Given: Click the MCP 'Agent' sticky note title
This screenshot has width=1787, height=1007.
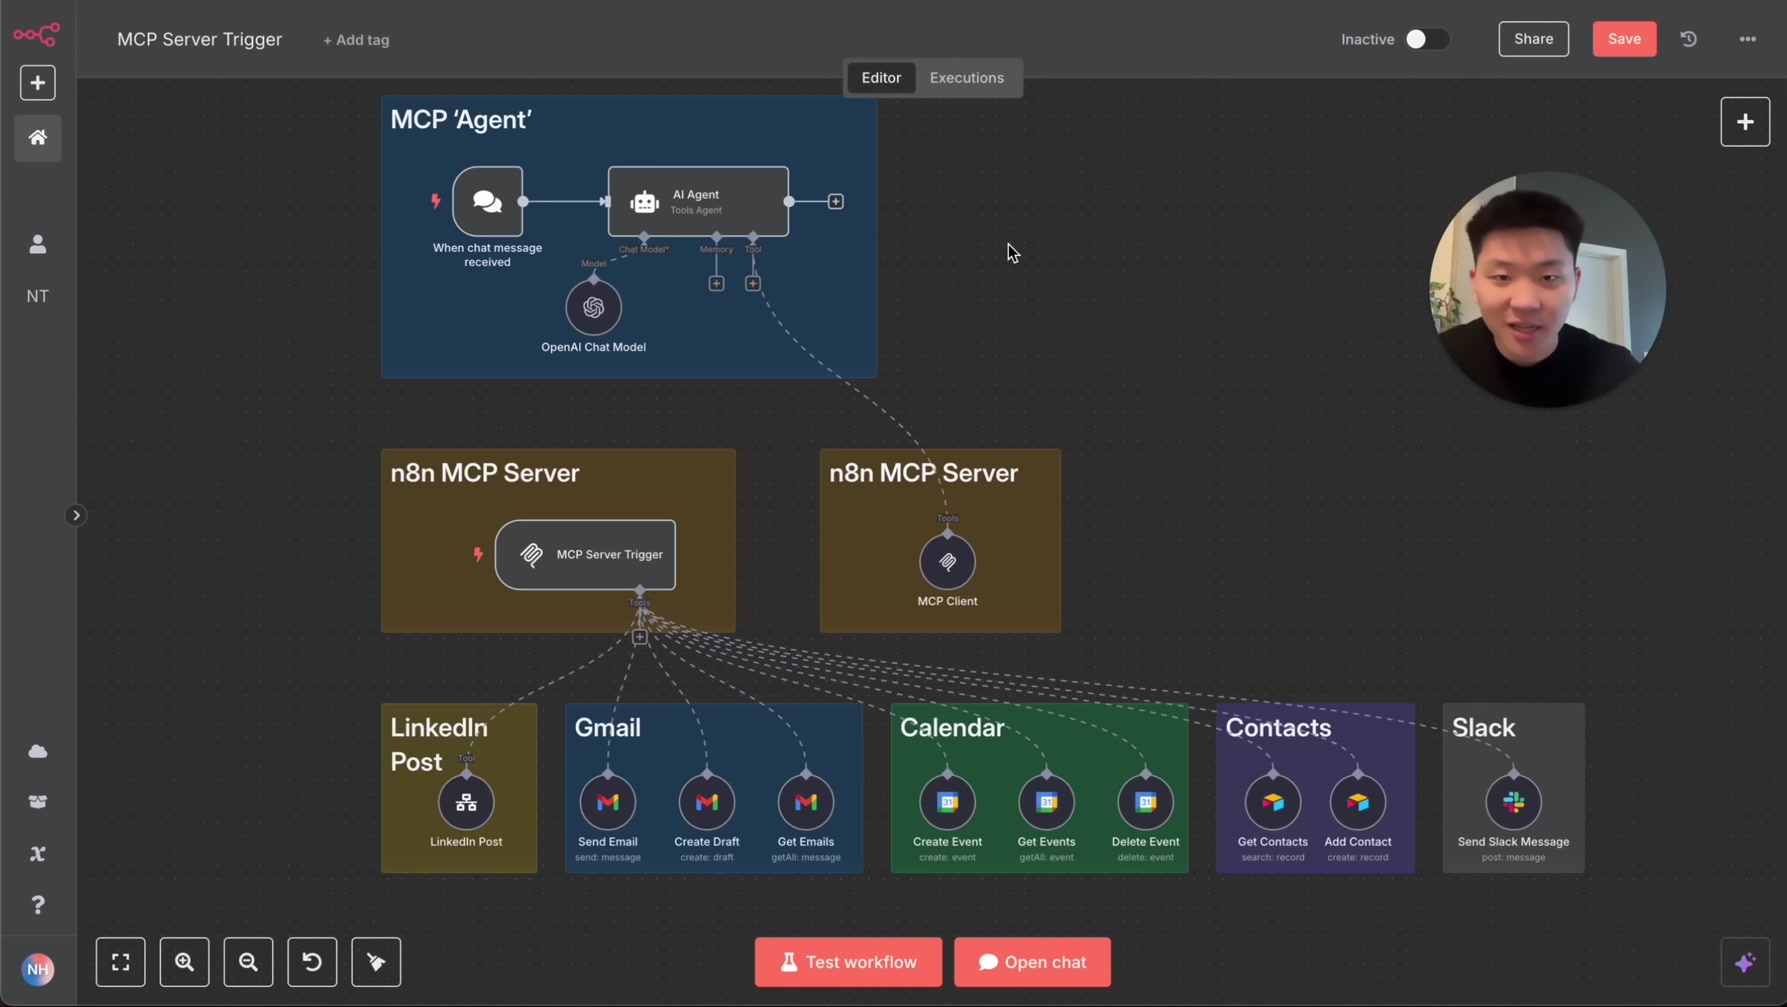Looking at the screenshot, I should [461, 120].
